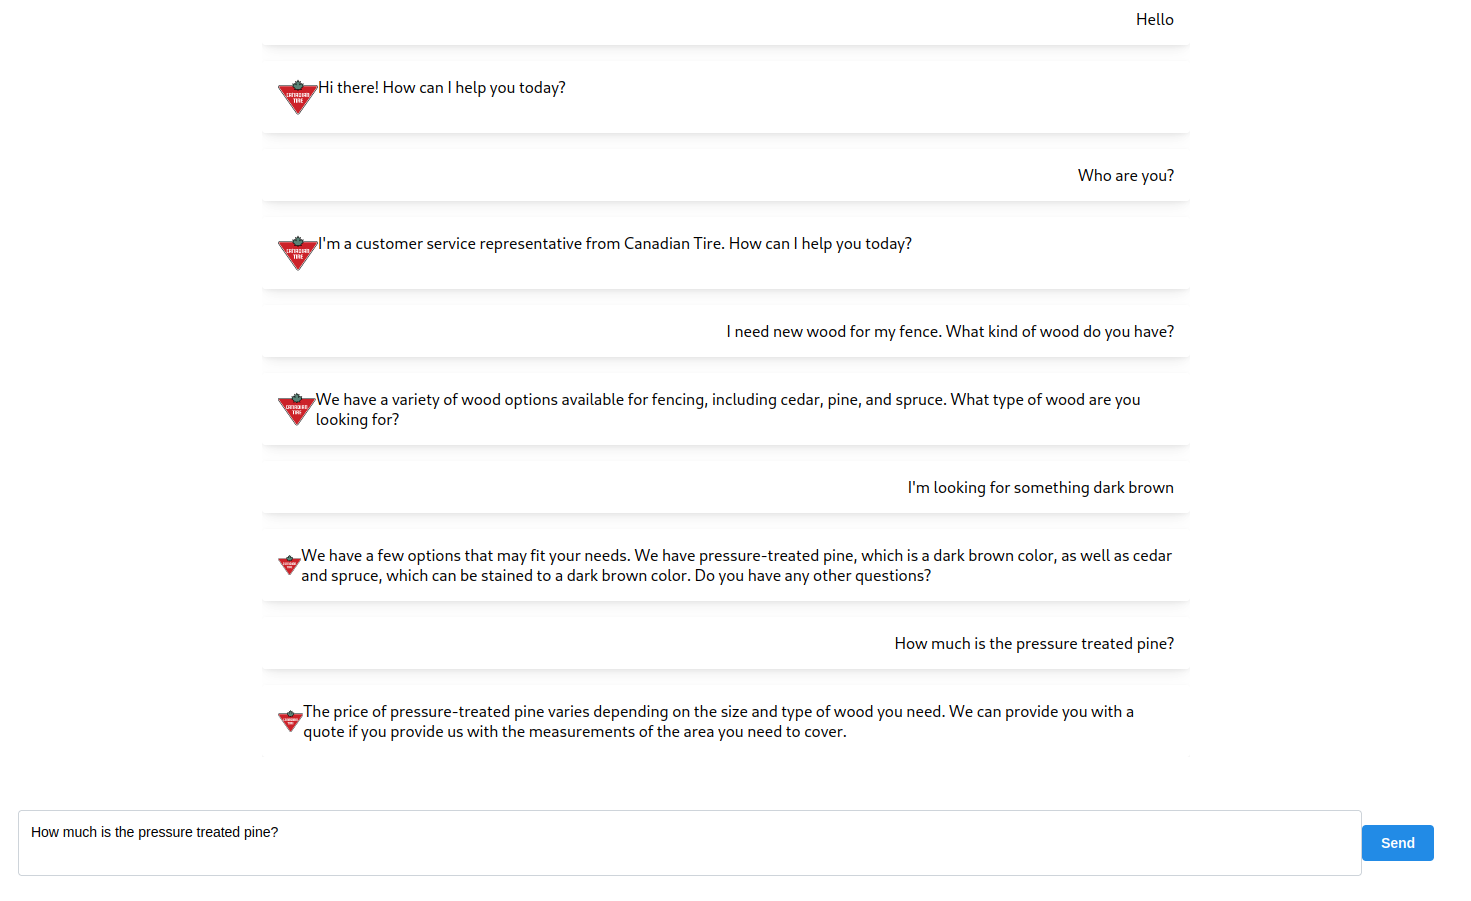Select the Canadian Tire logo beside the pricing response
The image size is (1471, 901).
click(289, 721)
